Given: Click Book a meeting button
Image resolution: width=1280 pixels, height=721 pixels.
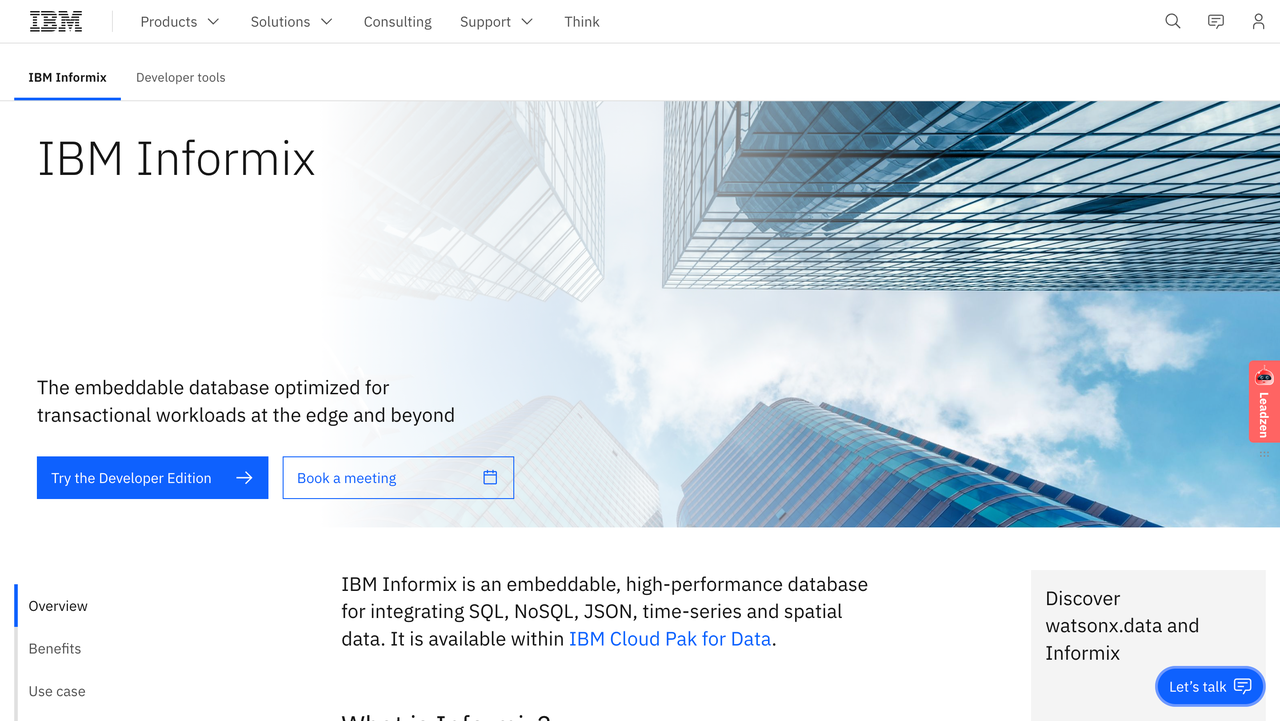Looking at the screenshot, I should (x=398, y=478).
